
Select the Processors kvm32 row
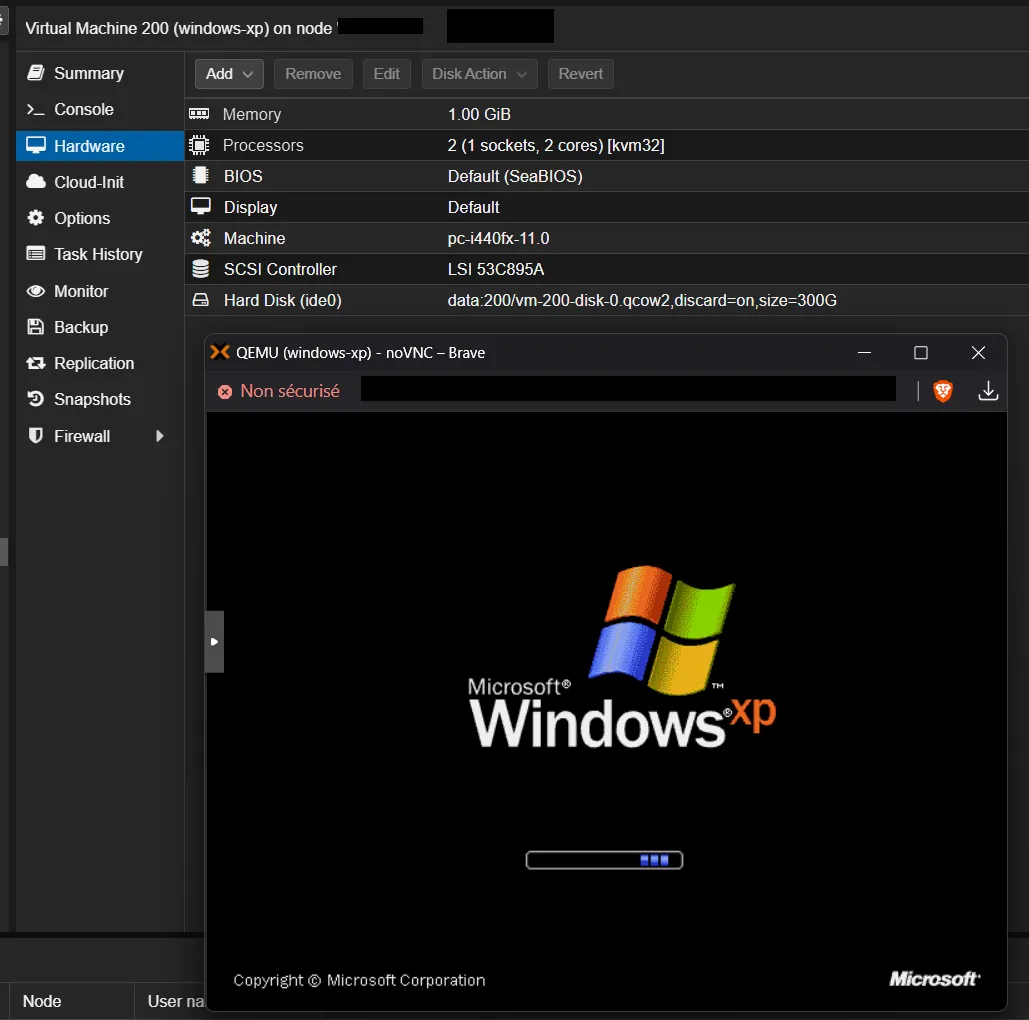606,145
